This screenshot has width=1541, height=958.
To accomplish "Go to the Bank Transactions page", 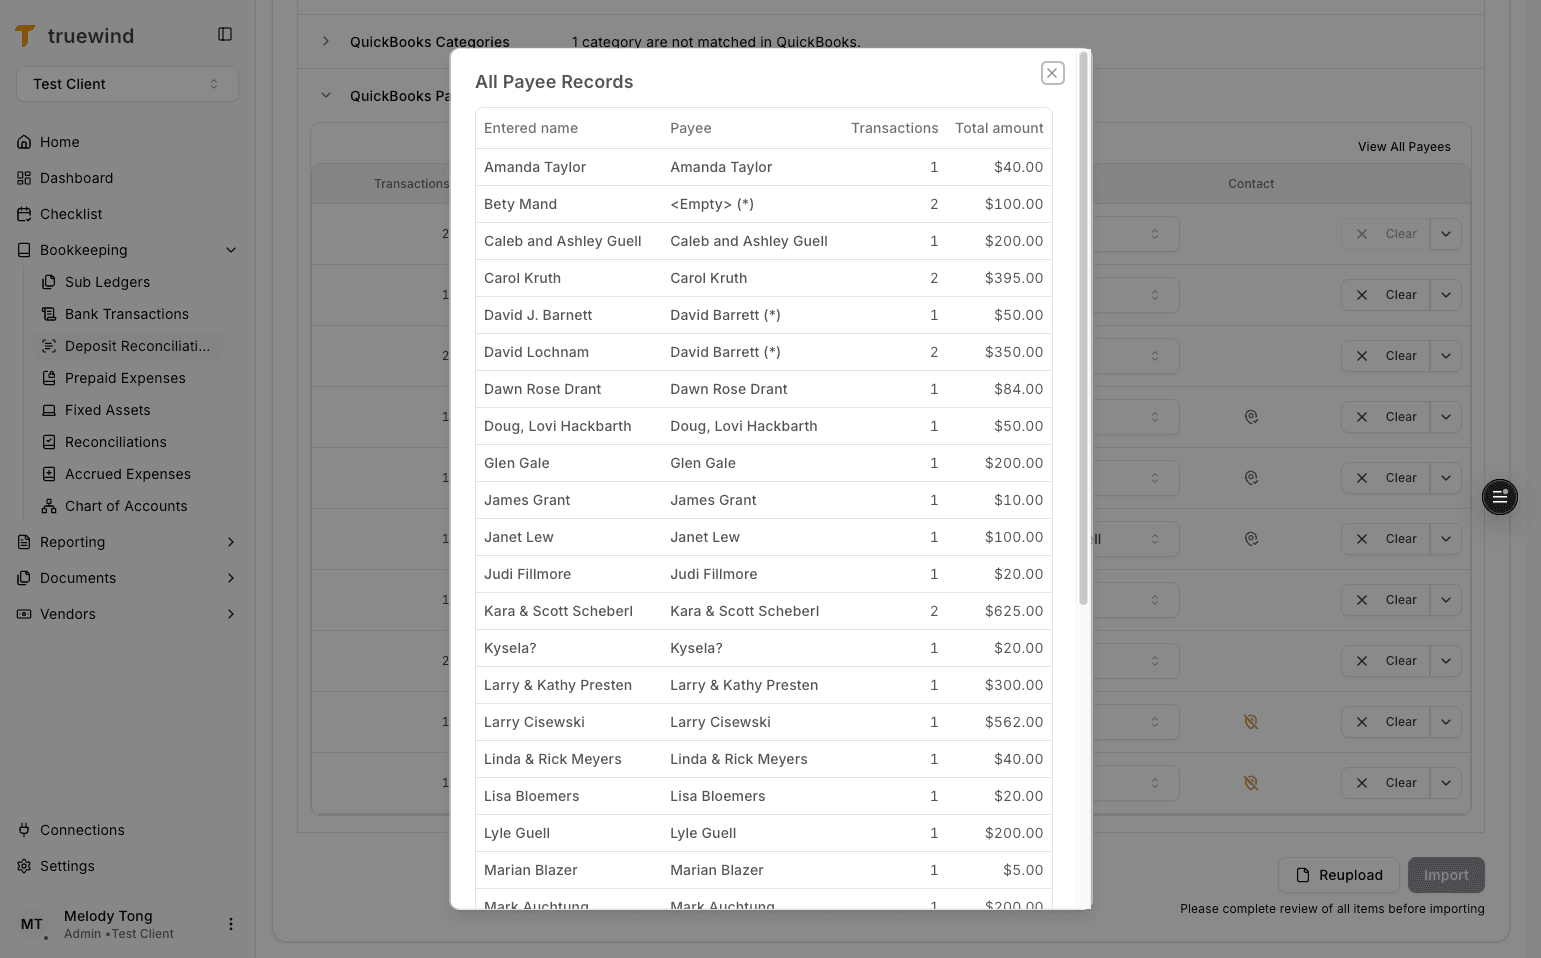I will click(126, 314).
